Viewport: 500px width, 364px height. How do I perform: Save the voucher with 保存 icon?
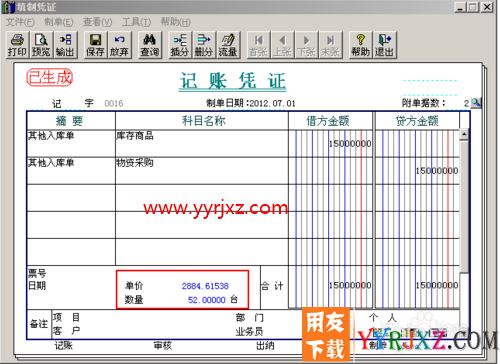click(95, 45)
